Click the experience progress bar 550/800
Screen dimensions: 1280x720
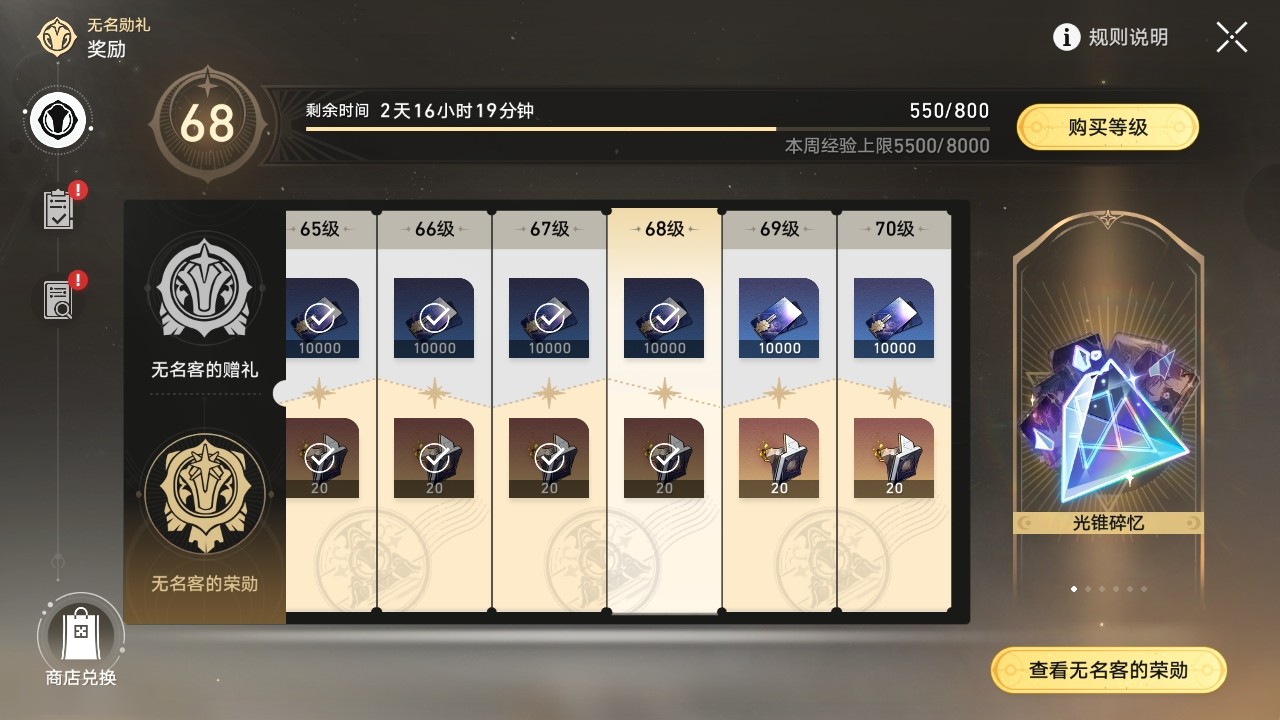pyautogui.click(x=648, y=128)
